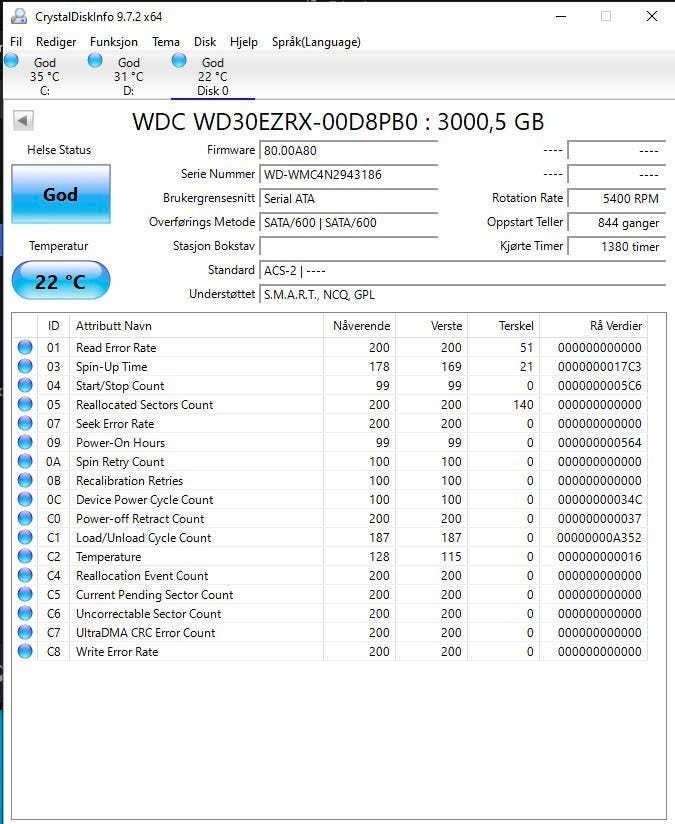
Task: Click the empty Stasjon Bokstav field
Action: 349,246
